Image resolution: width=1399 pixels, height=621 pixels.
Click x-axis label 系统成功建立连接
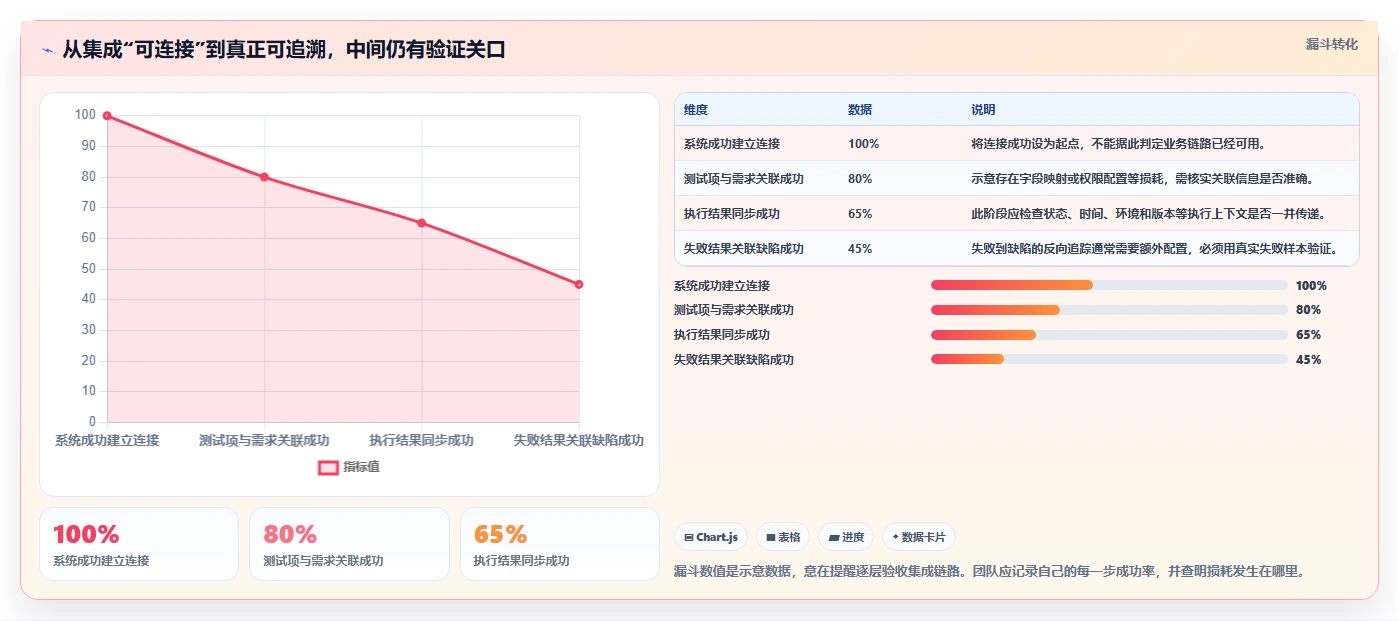107,440
